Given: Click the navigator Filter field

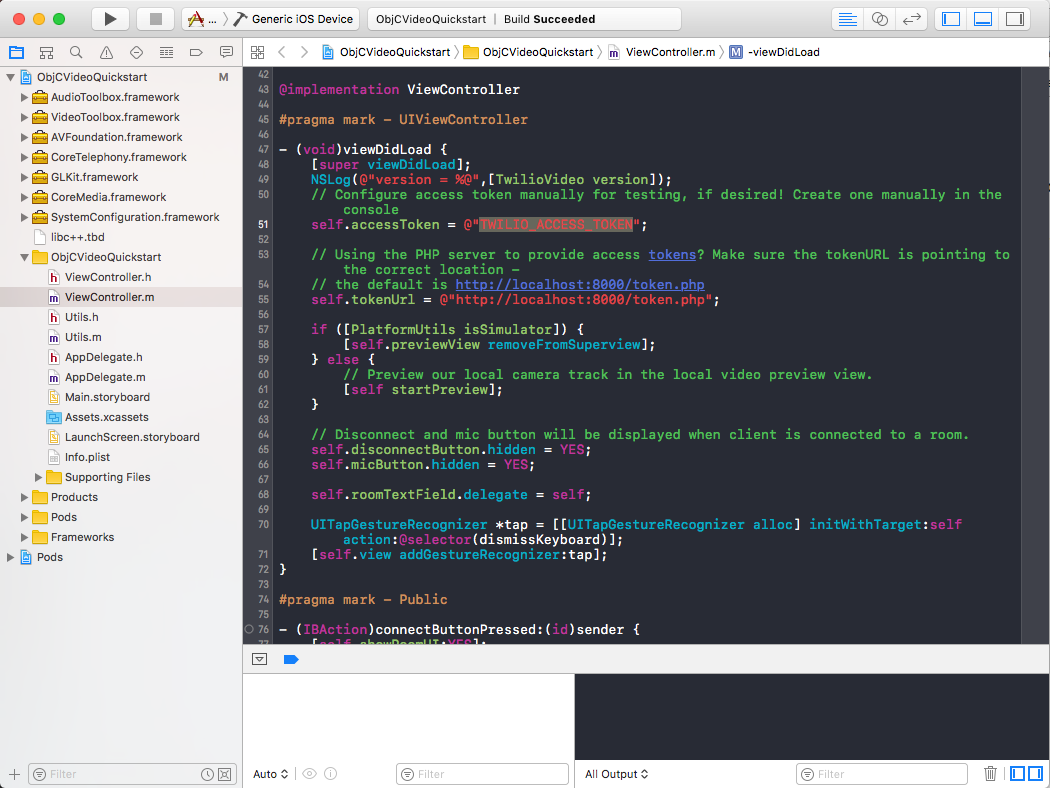Looking at the screenshot, I should click(x=117, y=774).
